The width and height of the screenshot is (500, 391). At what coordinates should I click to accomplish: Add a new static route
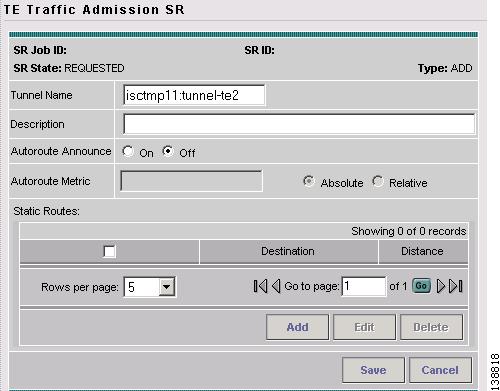[297, 327]
